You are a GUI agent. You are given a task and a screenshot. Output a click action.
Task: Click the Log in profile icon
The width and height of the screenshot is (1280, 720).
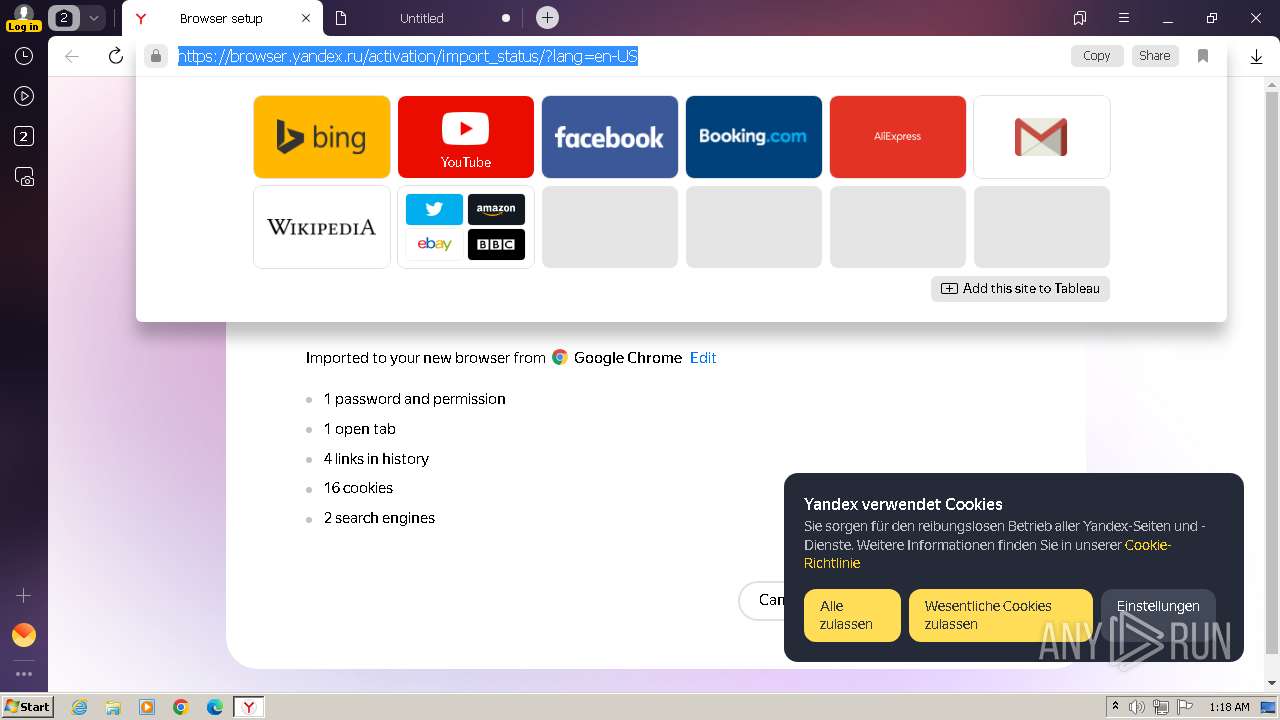coord(23,18)
